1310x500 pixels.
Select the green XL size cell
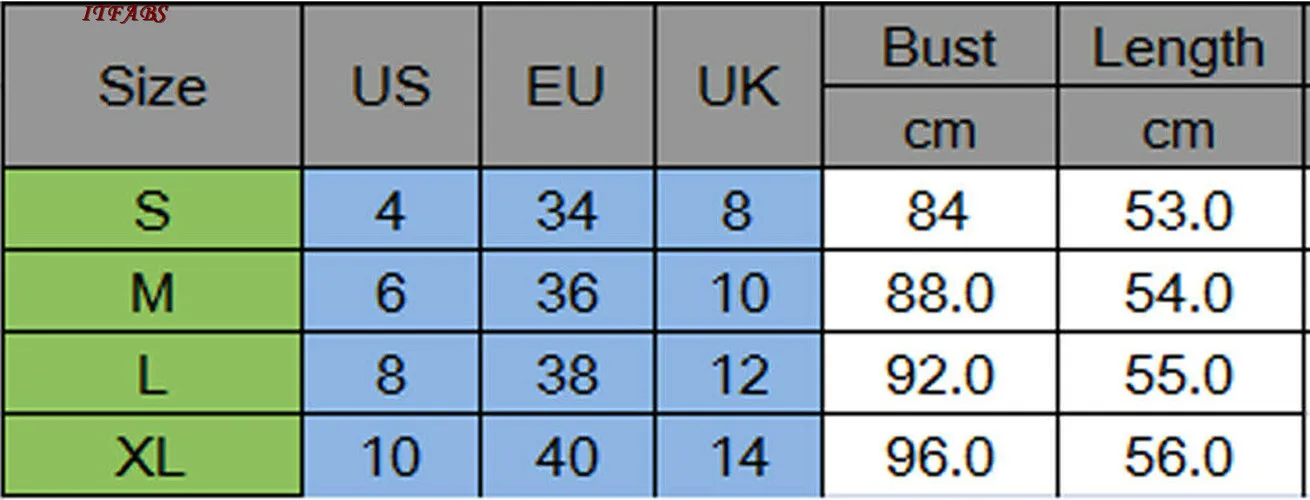click(x=152, y=456)
